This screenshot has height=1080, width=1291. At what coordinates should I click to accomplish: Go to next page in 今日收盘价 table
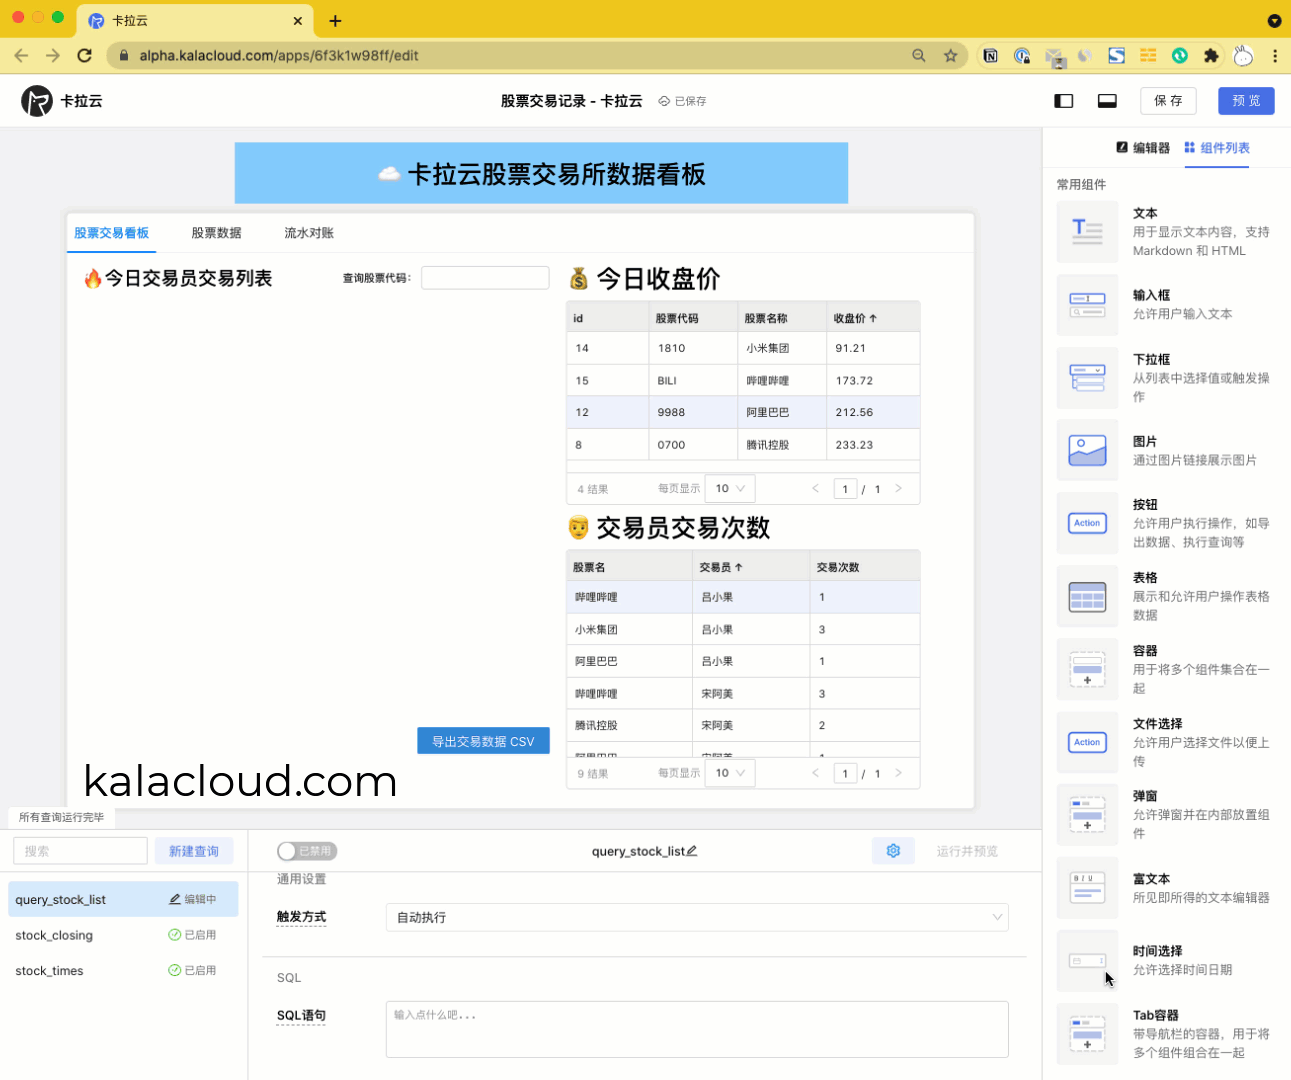(898, 488)
